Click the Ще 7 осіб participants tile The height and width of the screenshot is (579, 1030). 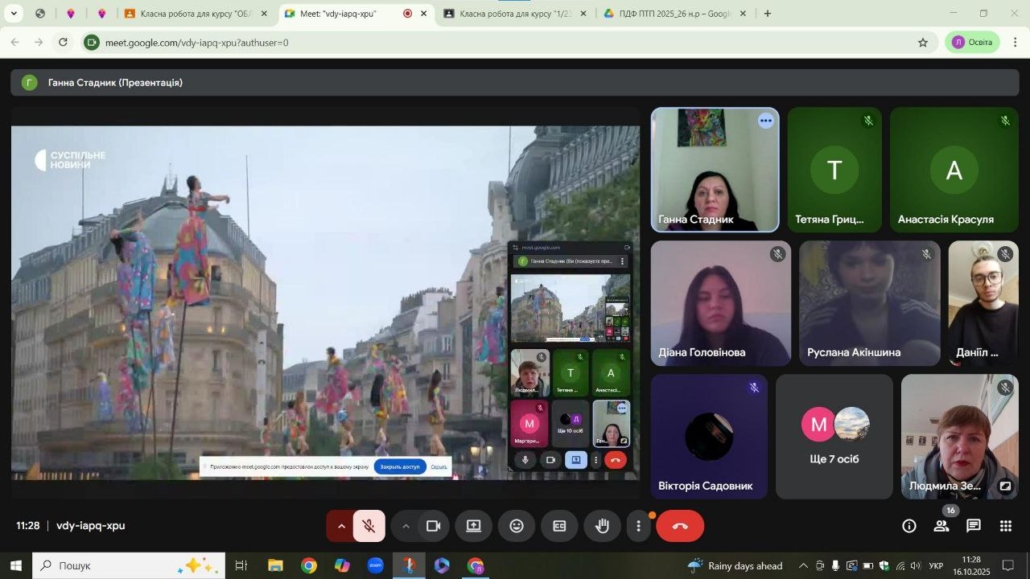pos(834,437)
